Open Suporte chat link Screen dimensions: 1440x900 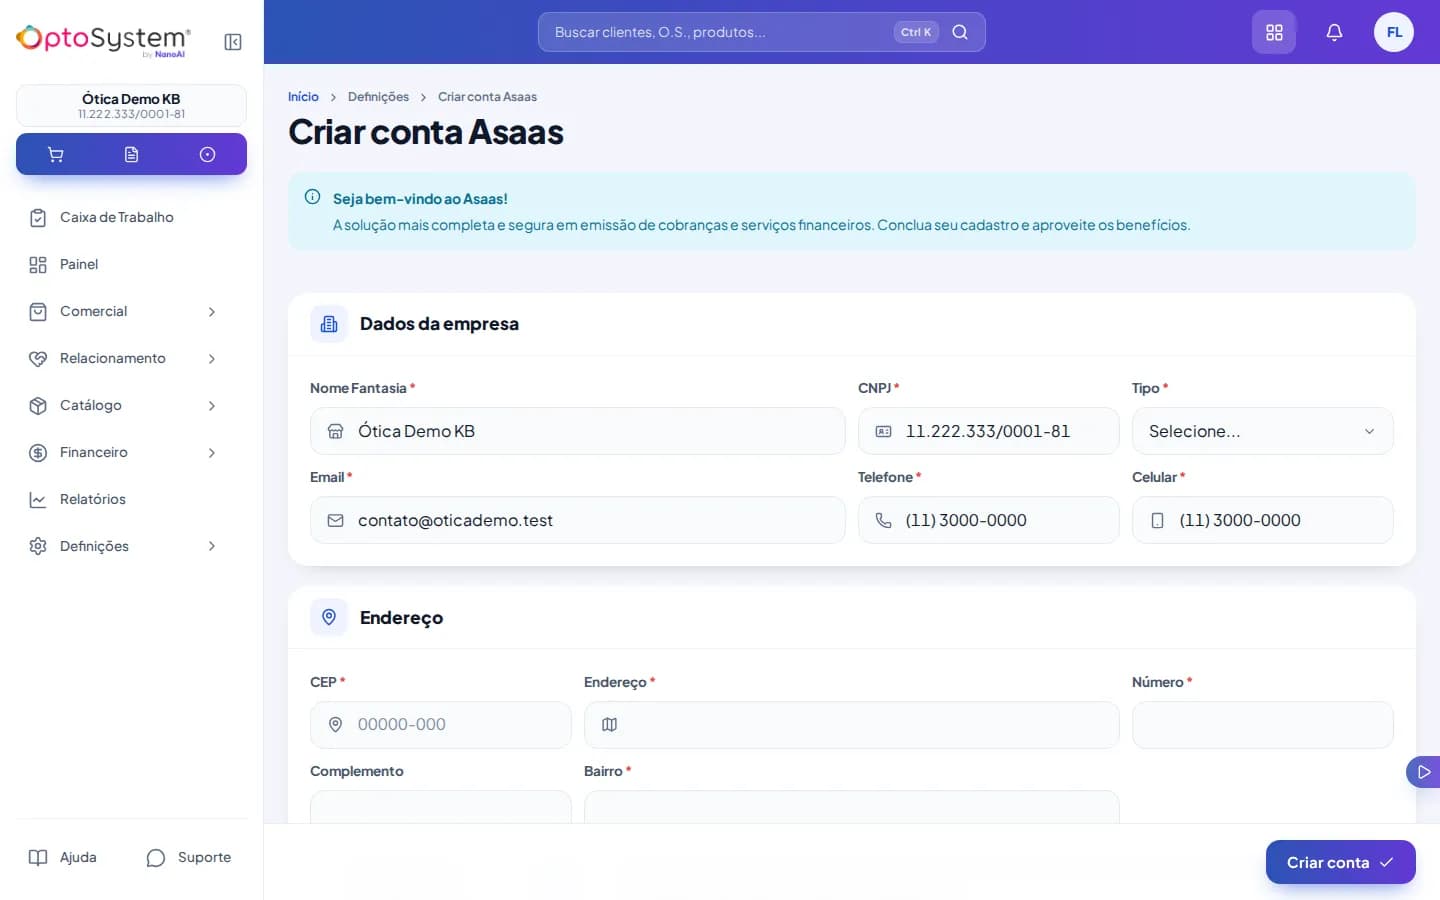point(189,858)
